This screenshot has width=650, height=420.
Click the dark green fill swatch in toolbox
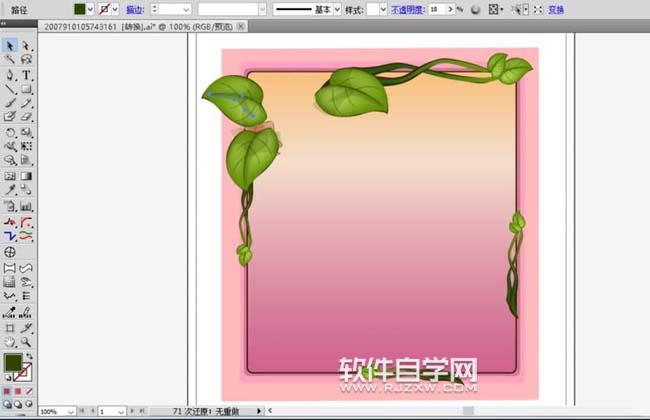[13, 362]
